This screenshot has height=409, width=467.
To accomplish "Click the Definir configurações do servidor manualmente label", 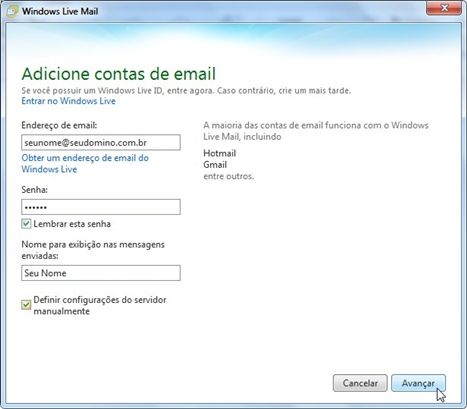I will [x=100, y=305].
